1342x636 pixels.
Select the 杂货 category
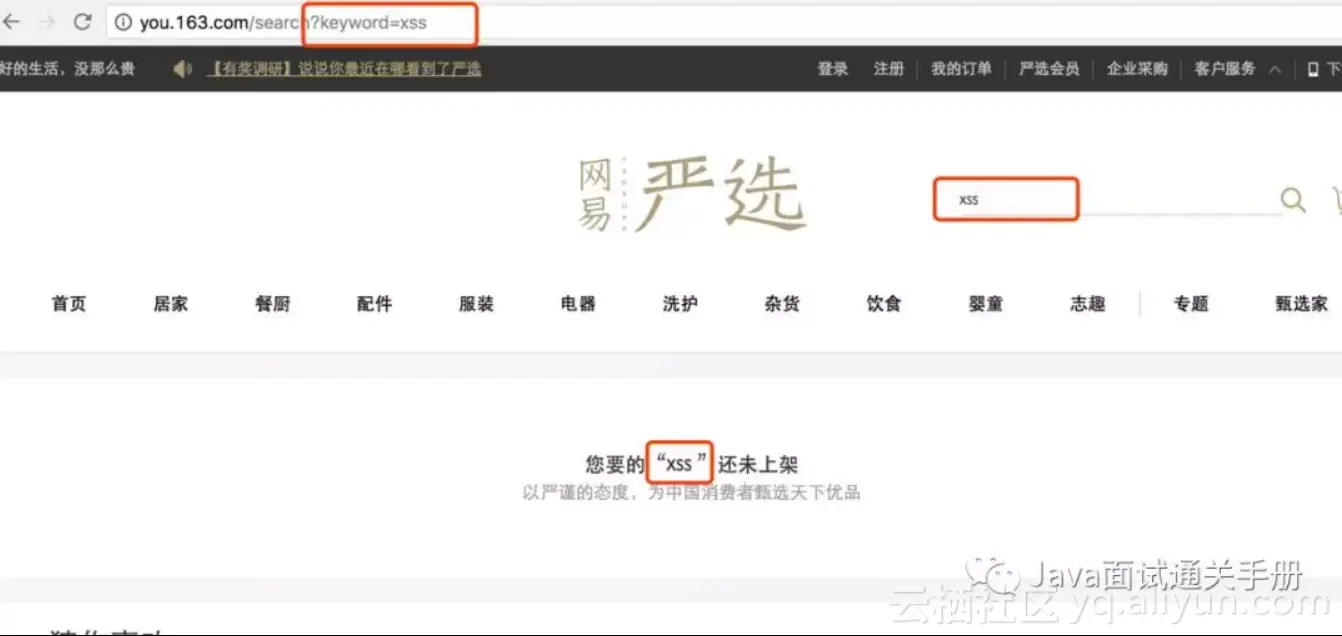click(x=782, y=304)
